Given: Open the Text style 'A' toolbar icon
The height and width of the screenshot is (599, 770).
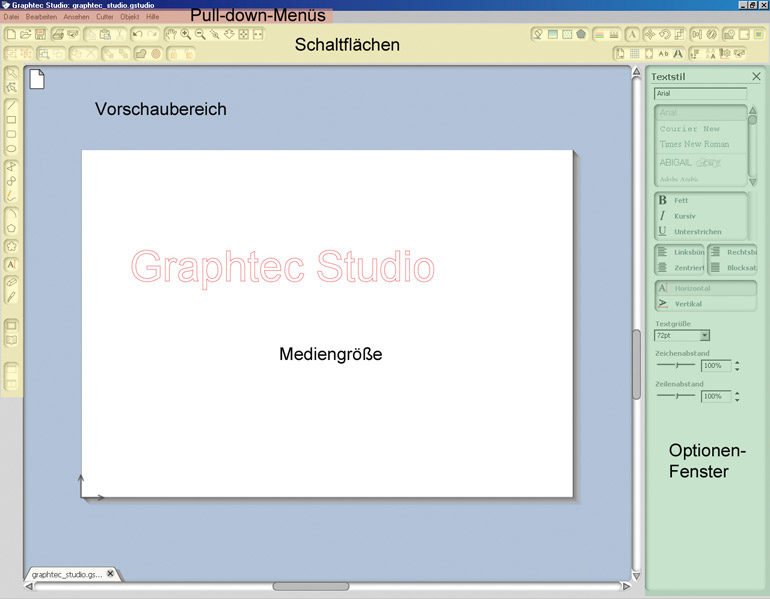Looking at the screenshot, I should 632,34.
